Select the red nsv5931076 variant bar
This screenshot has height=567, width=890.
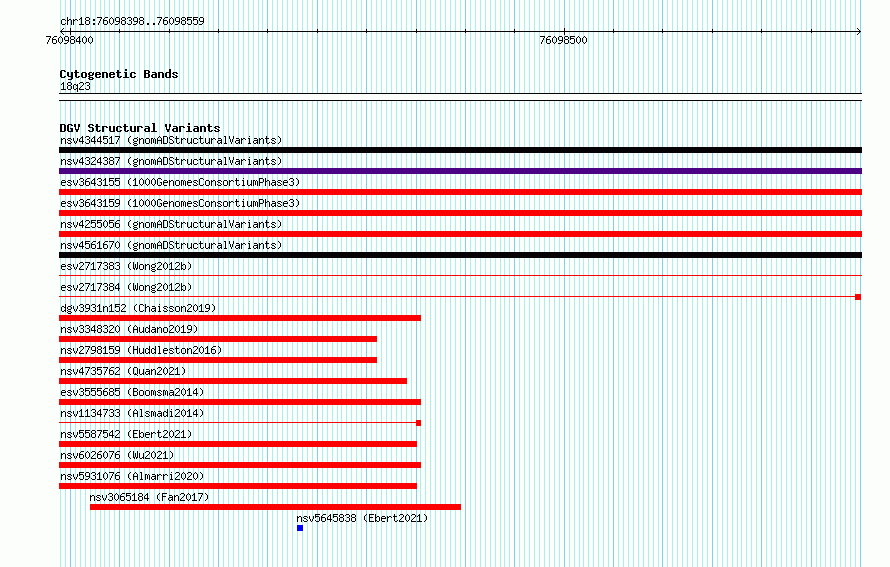(x=238, y=486)
